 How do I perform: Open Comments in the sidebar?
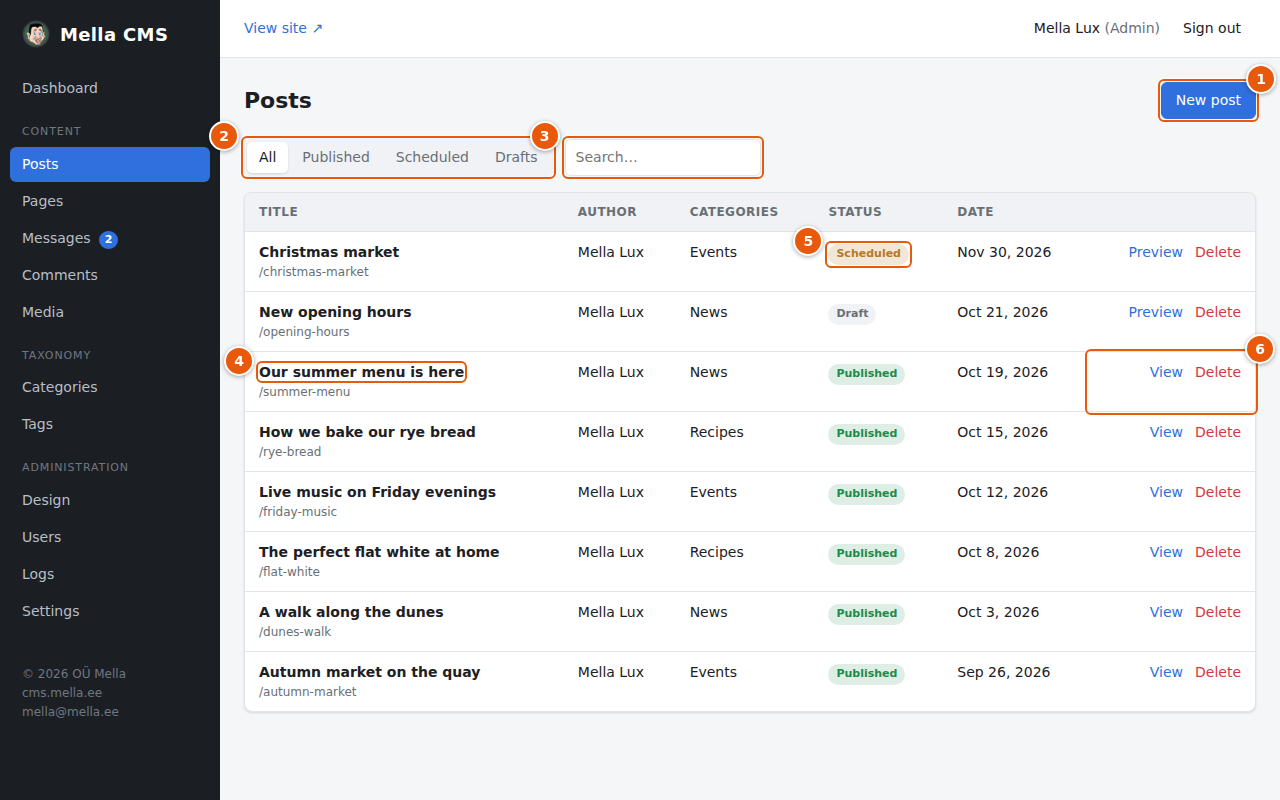[110, 275]
